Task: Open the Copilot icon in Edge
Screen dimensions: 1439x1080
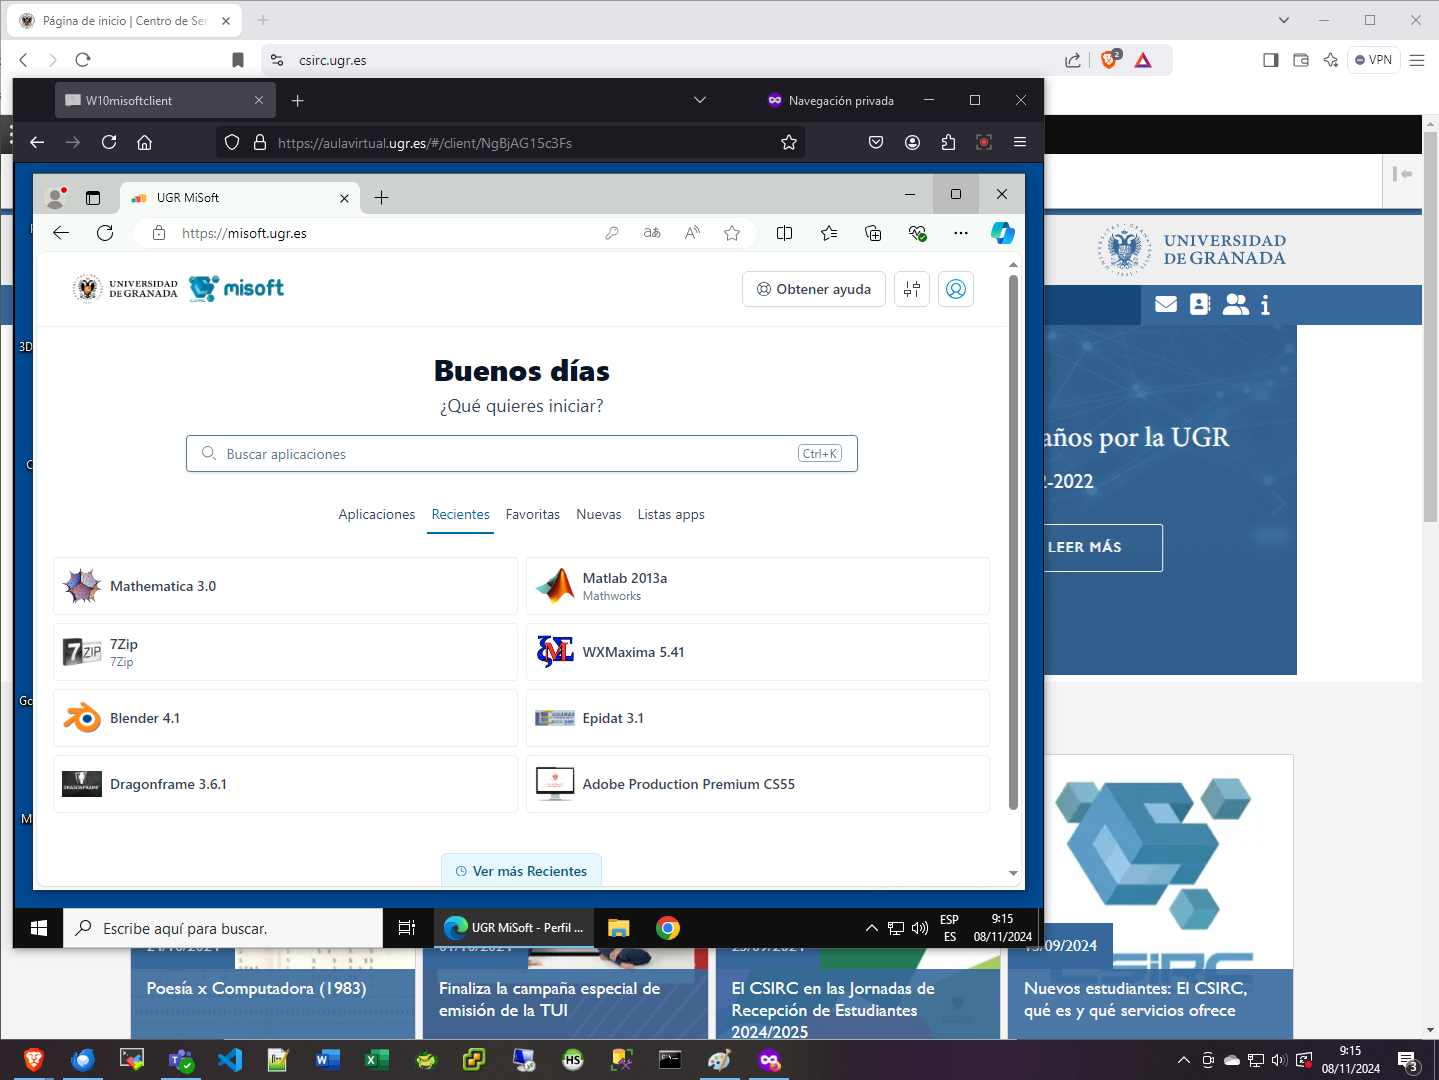Action: [x=1003, y=233]
